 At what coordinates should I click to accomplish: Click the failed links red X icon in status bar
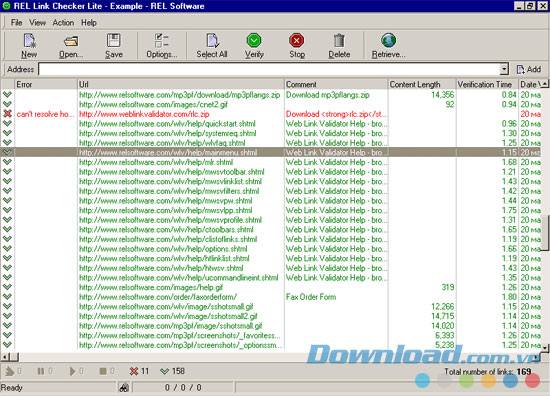point(134,371)
